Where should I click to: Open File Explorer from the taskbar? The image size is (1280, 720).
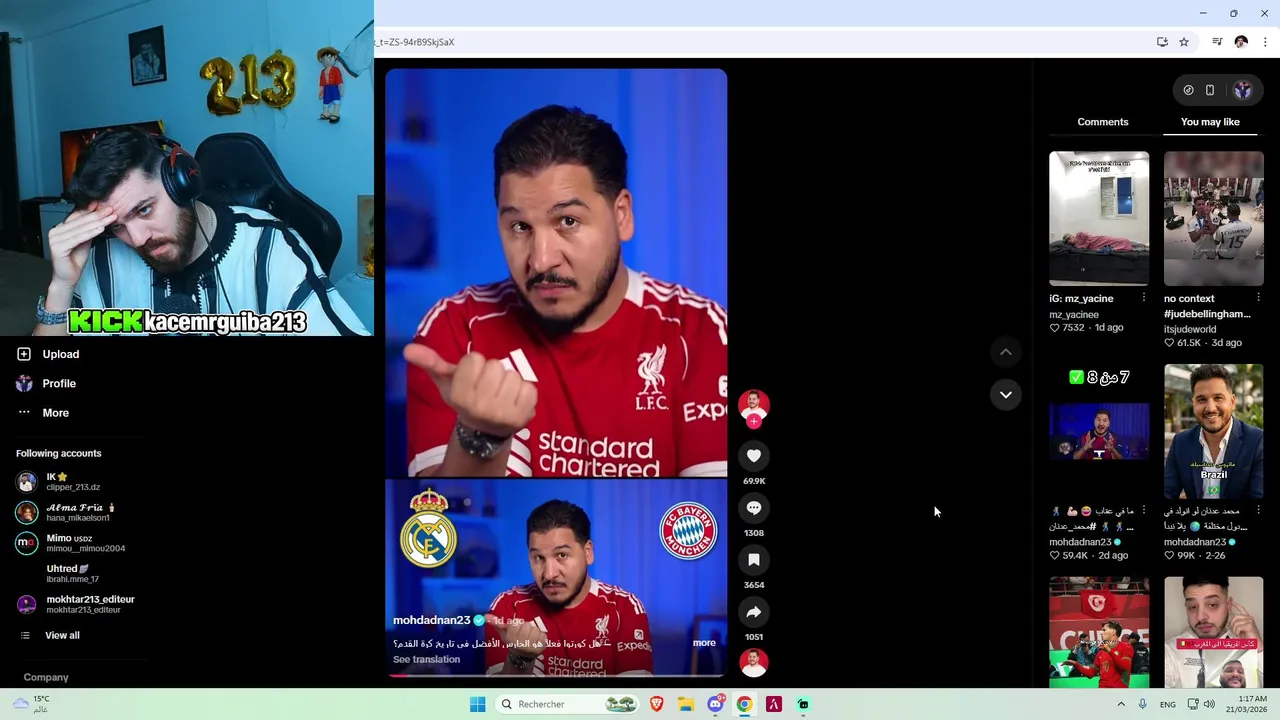pos(686,704)
